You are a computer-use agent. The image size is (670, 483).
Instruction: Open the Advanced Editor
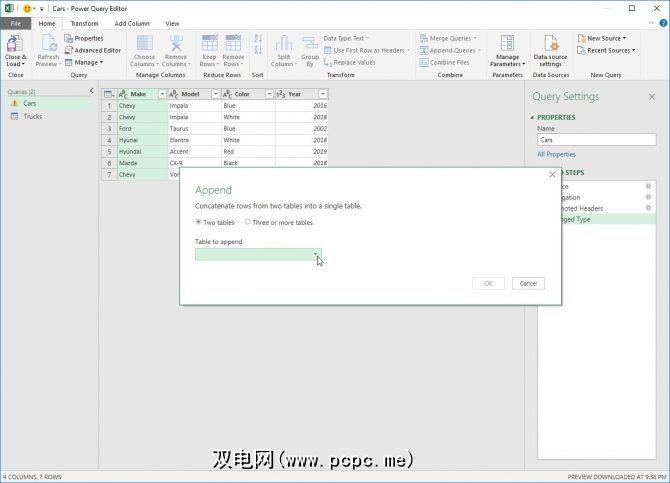(x=93, y=50)
